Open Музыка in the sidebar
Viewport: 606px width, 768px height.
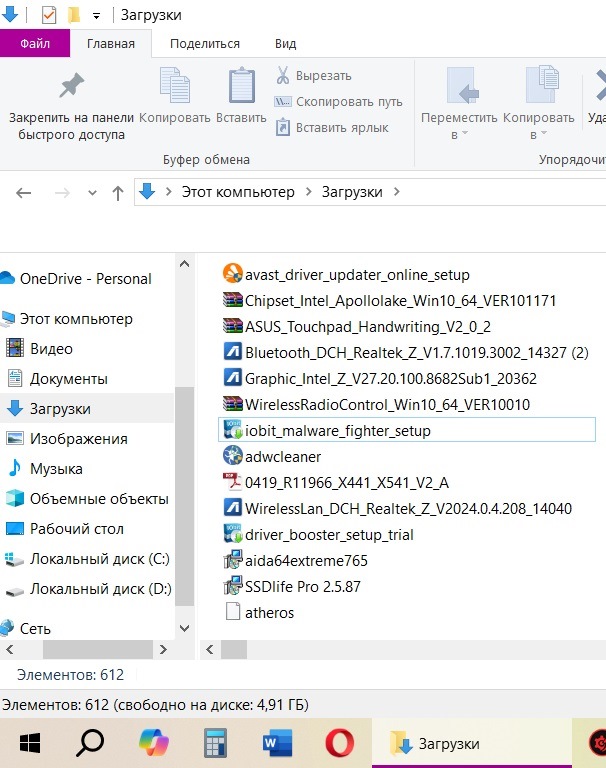45,468
